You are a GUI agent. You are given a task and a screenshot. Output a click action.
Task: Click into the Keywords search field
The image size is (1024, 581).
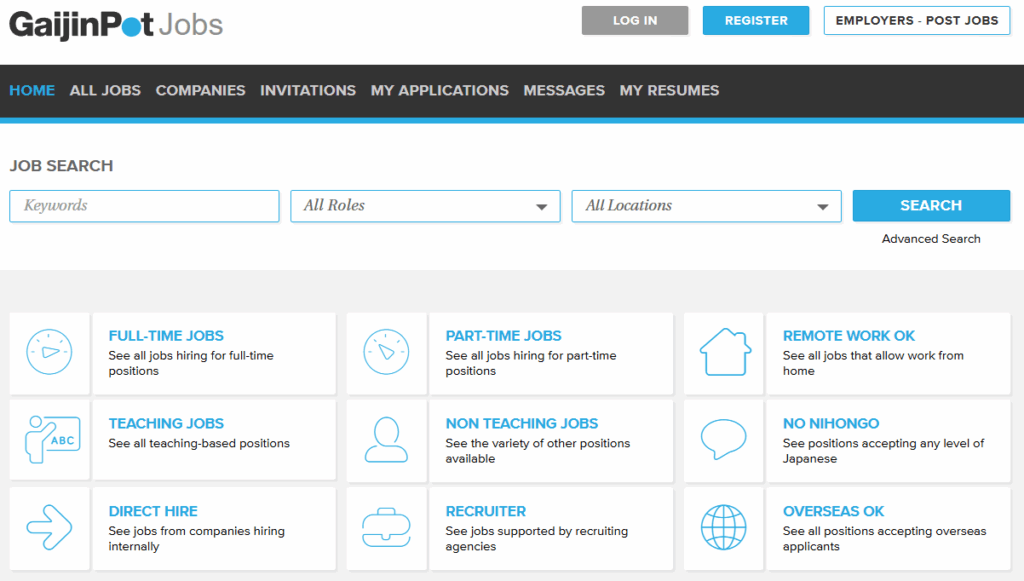pos(144,206)
